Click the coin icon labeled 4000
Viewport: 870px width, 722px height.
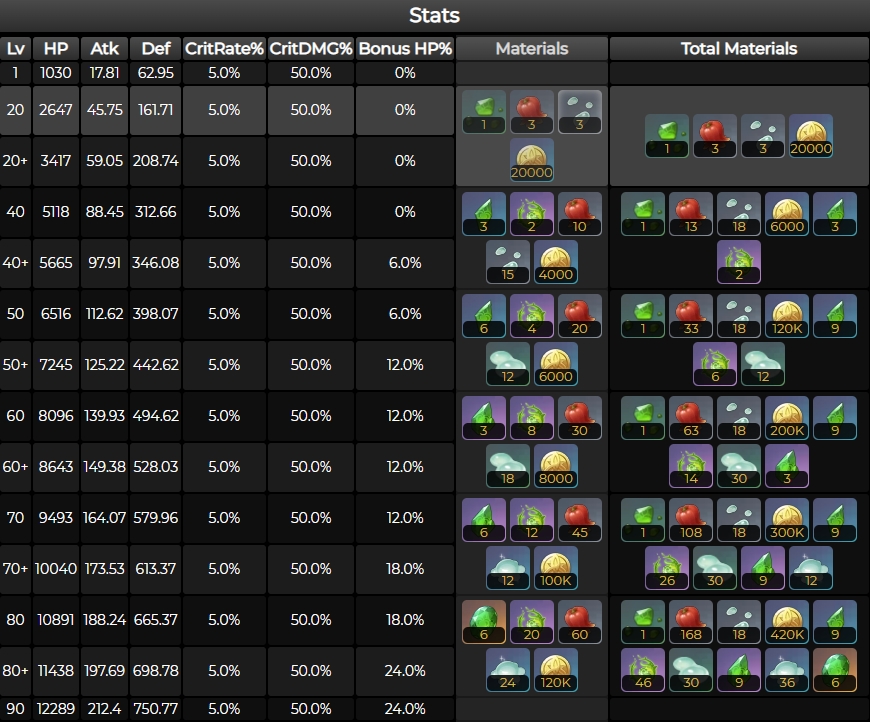[x=555, y=263]
